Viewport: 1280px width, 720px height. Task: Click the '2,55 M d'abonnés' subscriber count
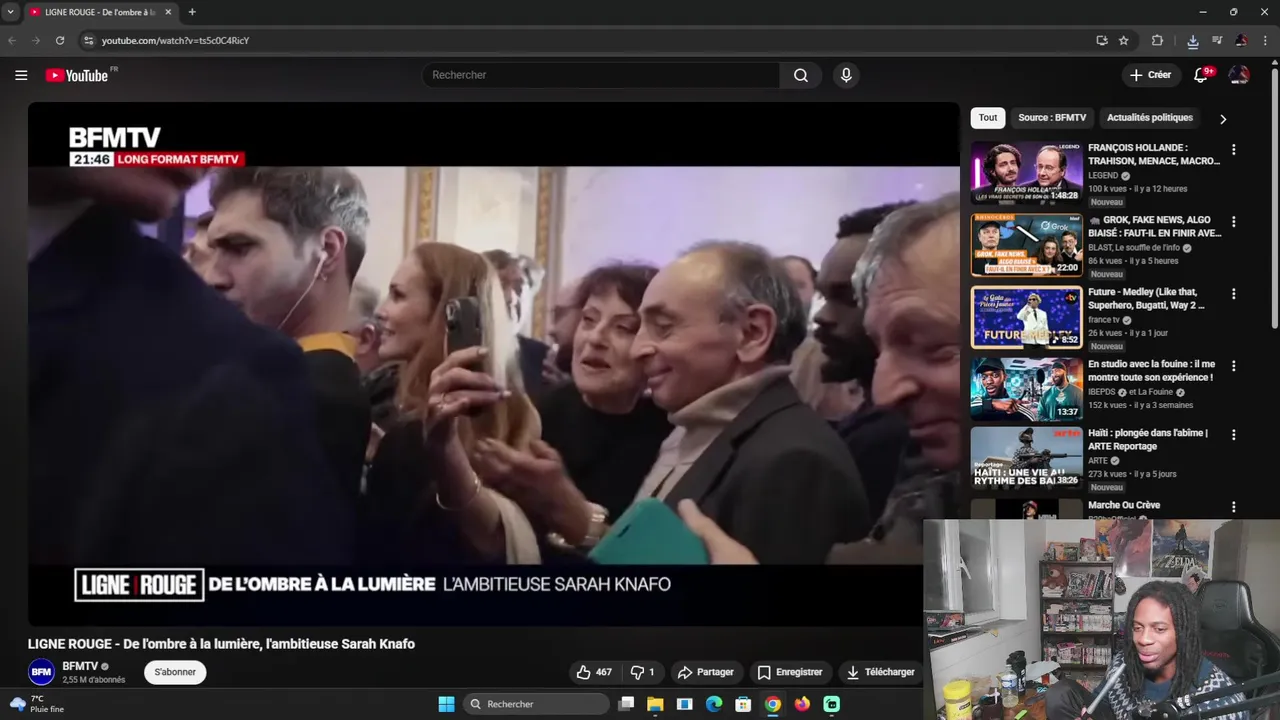pyautogui.click(x=94, y=680)
